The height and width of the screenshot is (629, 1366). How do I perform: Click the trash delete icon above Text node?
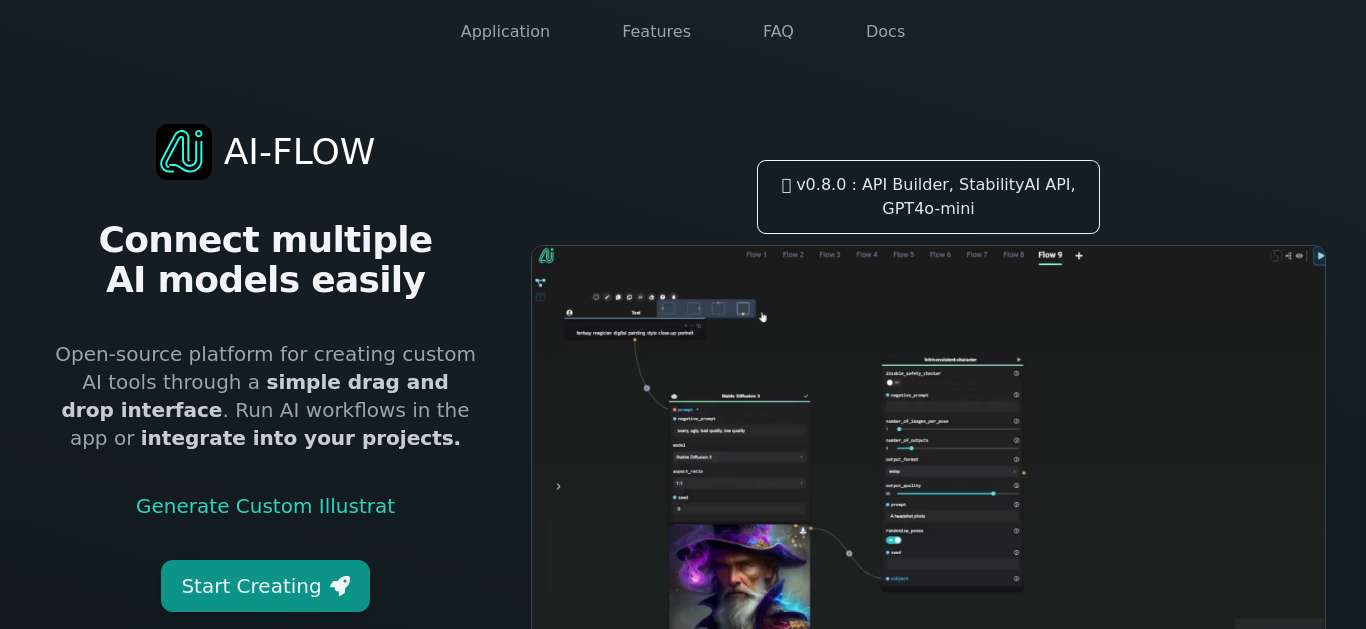click(x=673, y=297)
